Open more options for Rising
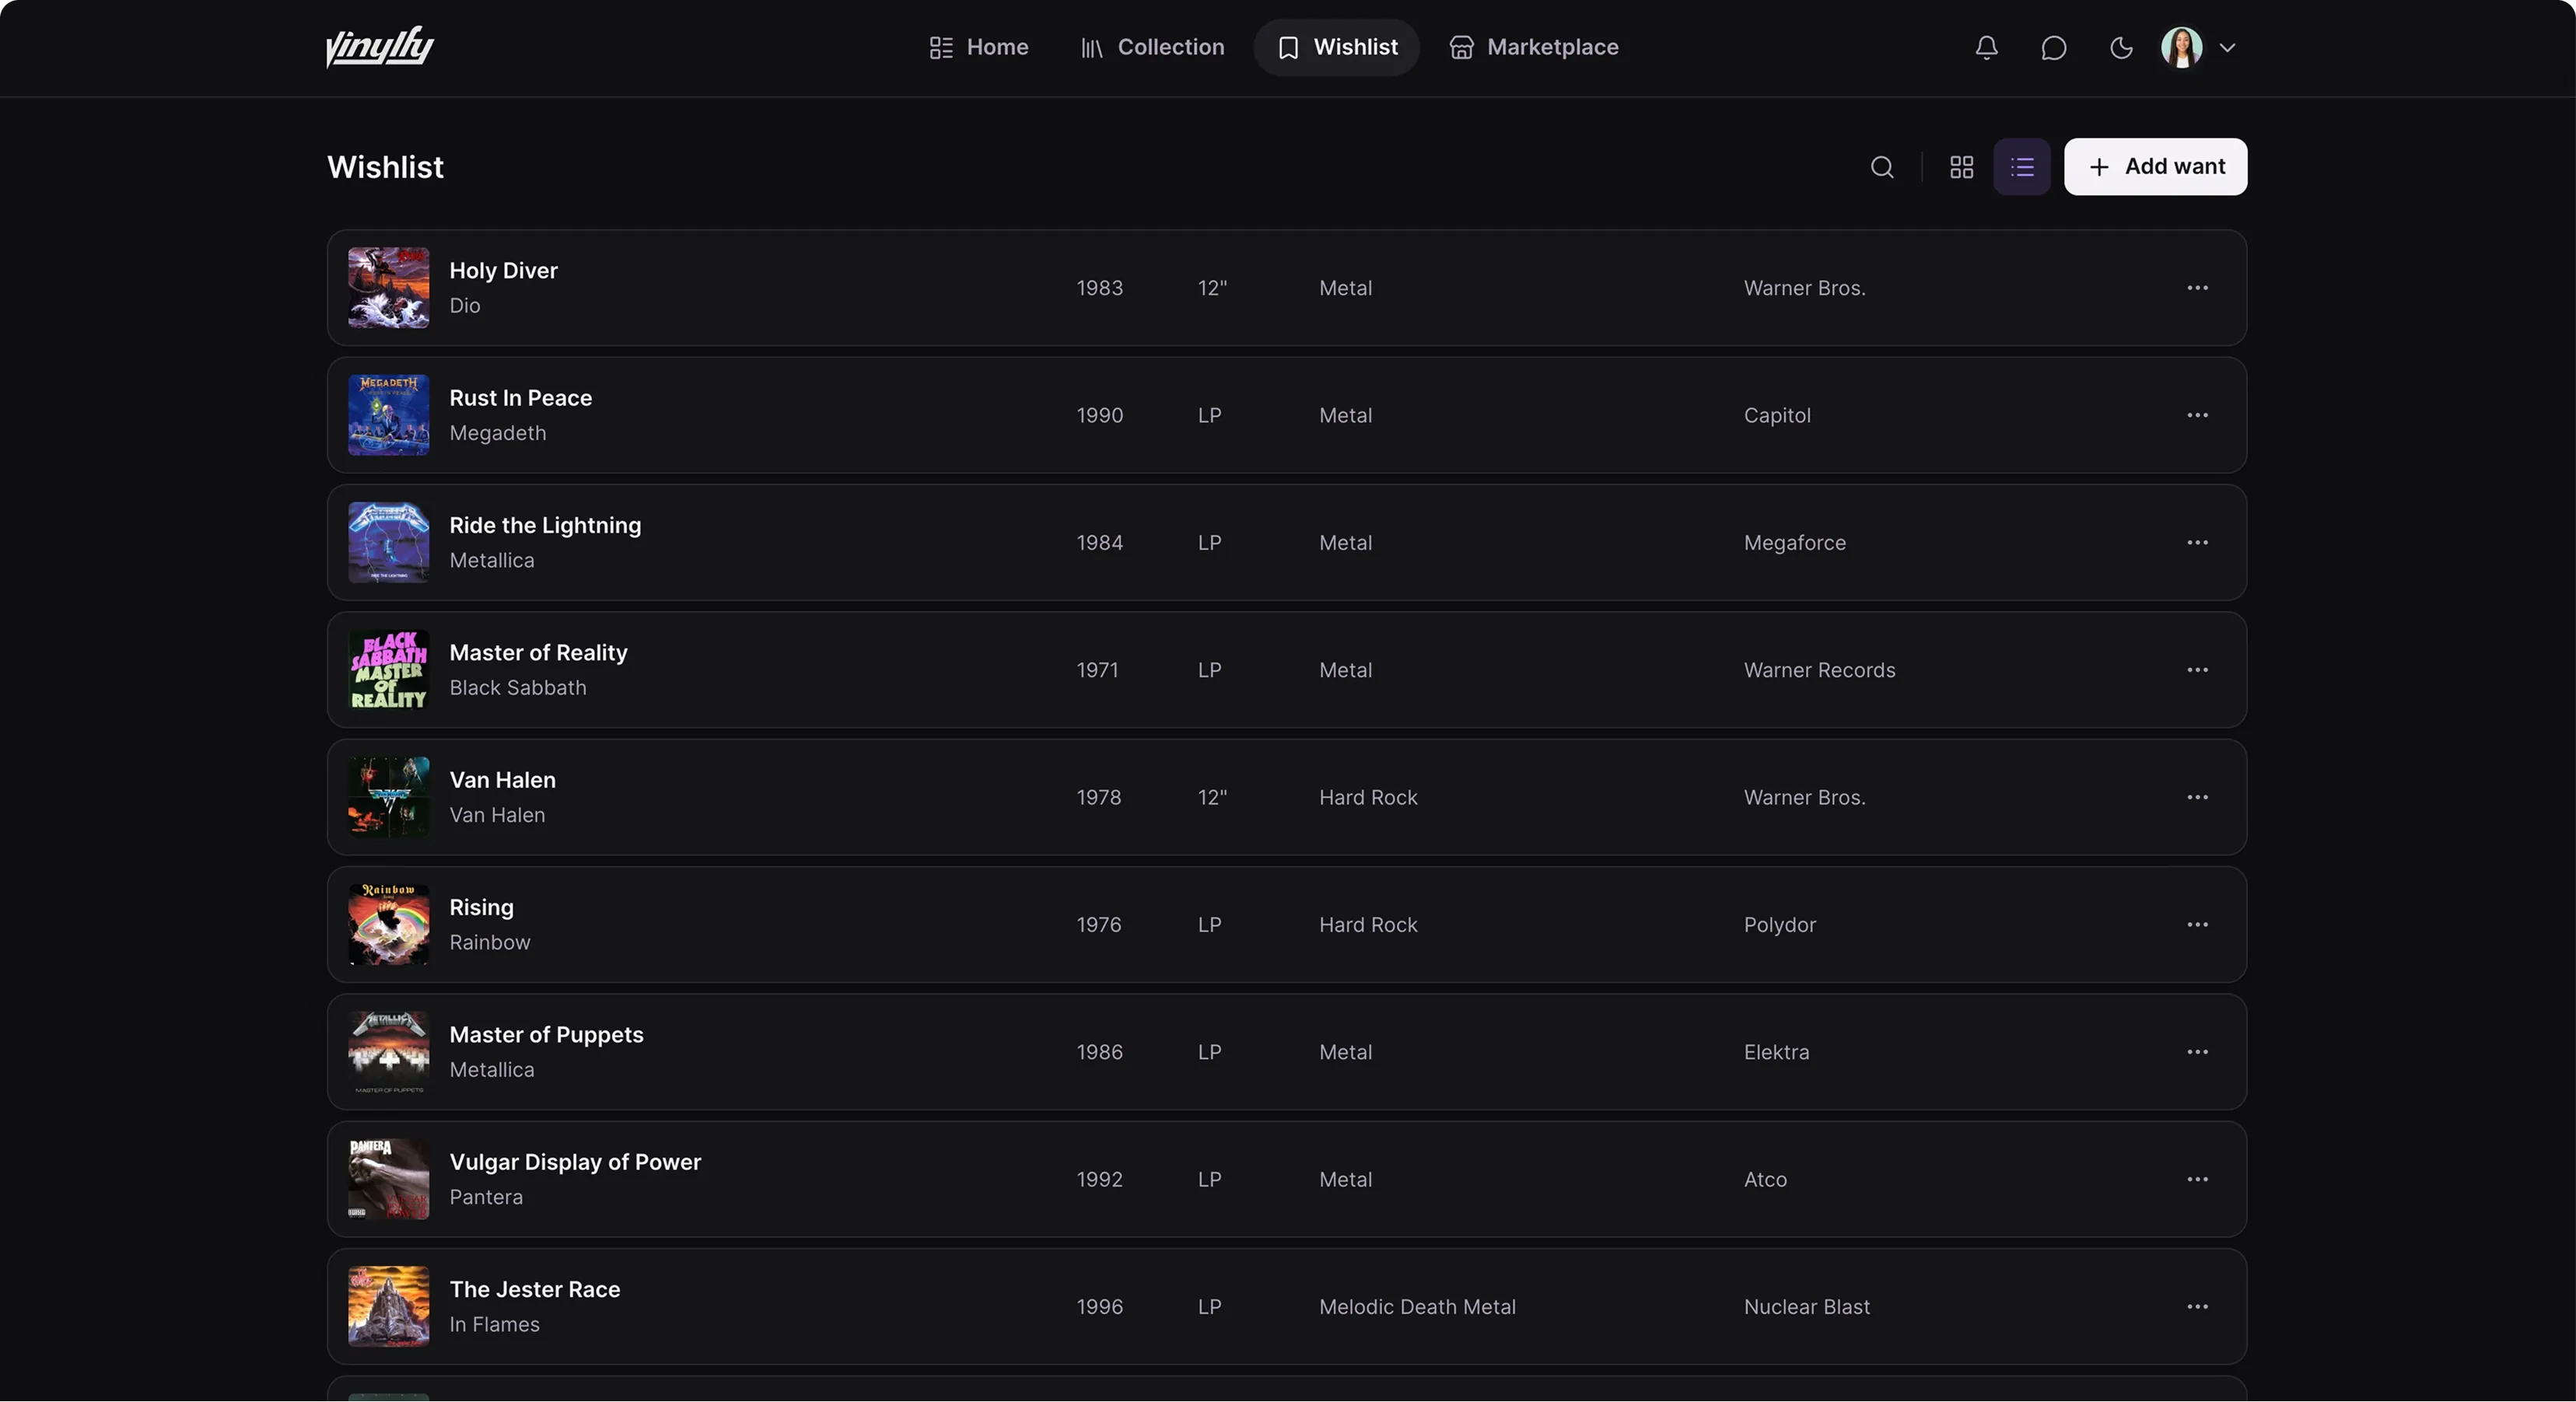This screenshot has width=2576, height=1402. point(2197,925)
